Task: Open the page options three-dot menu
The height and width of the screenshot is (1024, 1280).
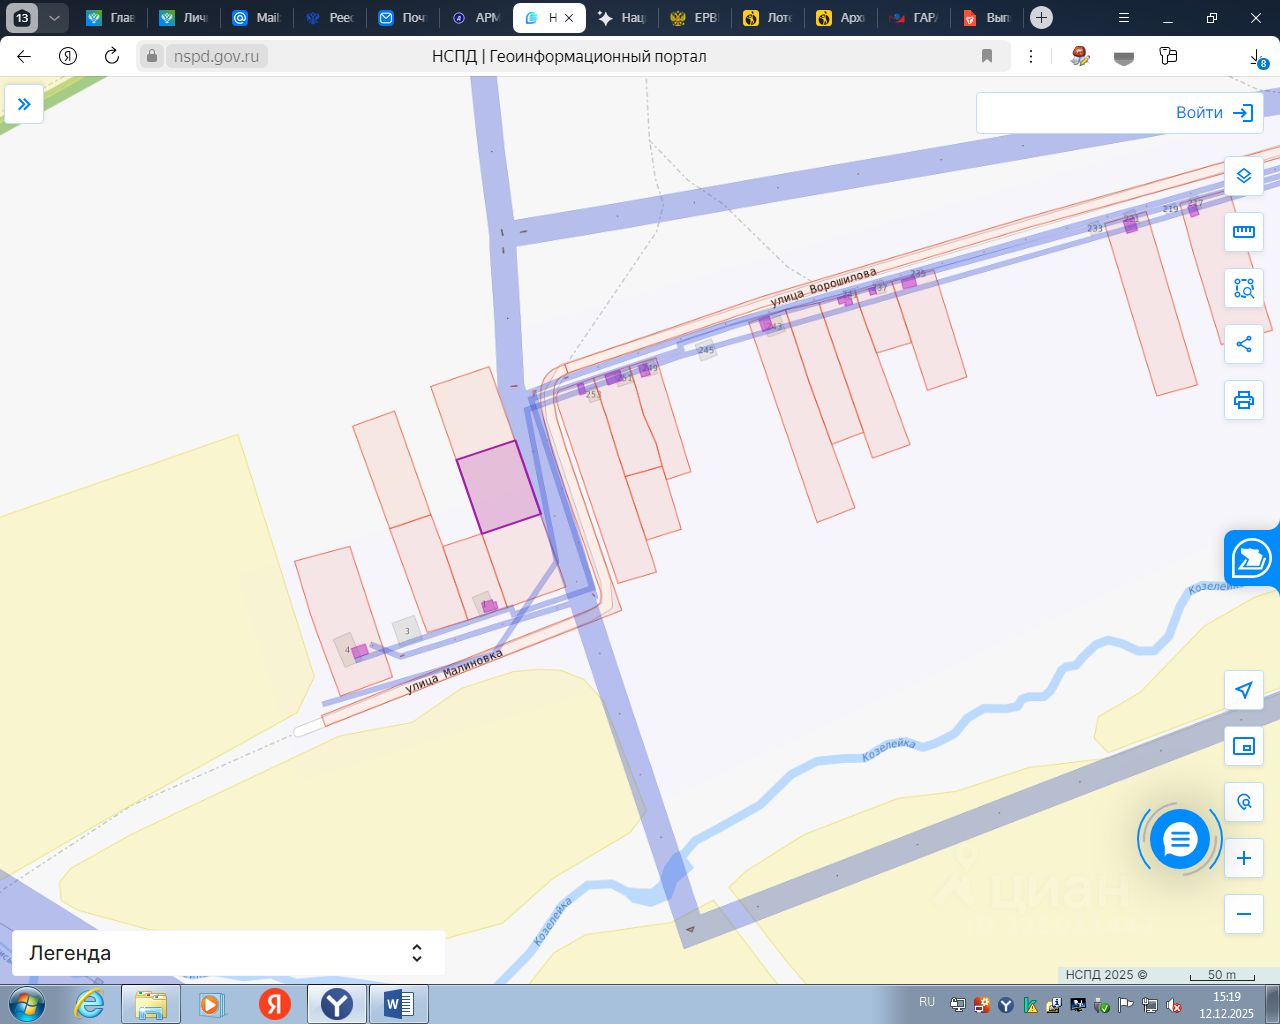Action: tap(1031, 56)
